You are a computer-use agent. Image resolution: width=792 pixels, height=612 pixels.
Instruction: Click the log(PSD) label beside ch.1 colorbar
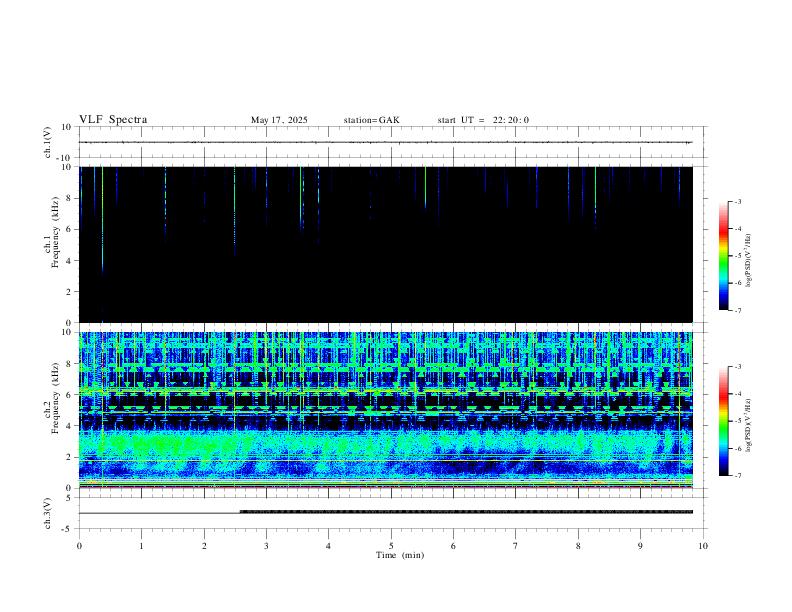[748, 260]
